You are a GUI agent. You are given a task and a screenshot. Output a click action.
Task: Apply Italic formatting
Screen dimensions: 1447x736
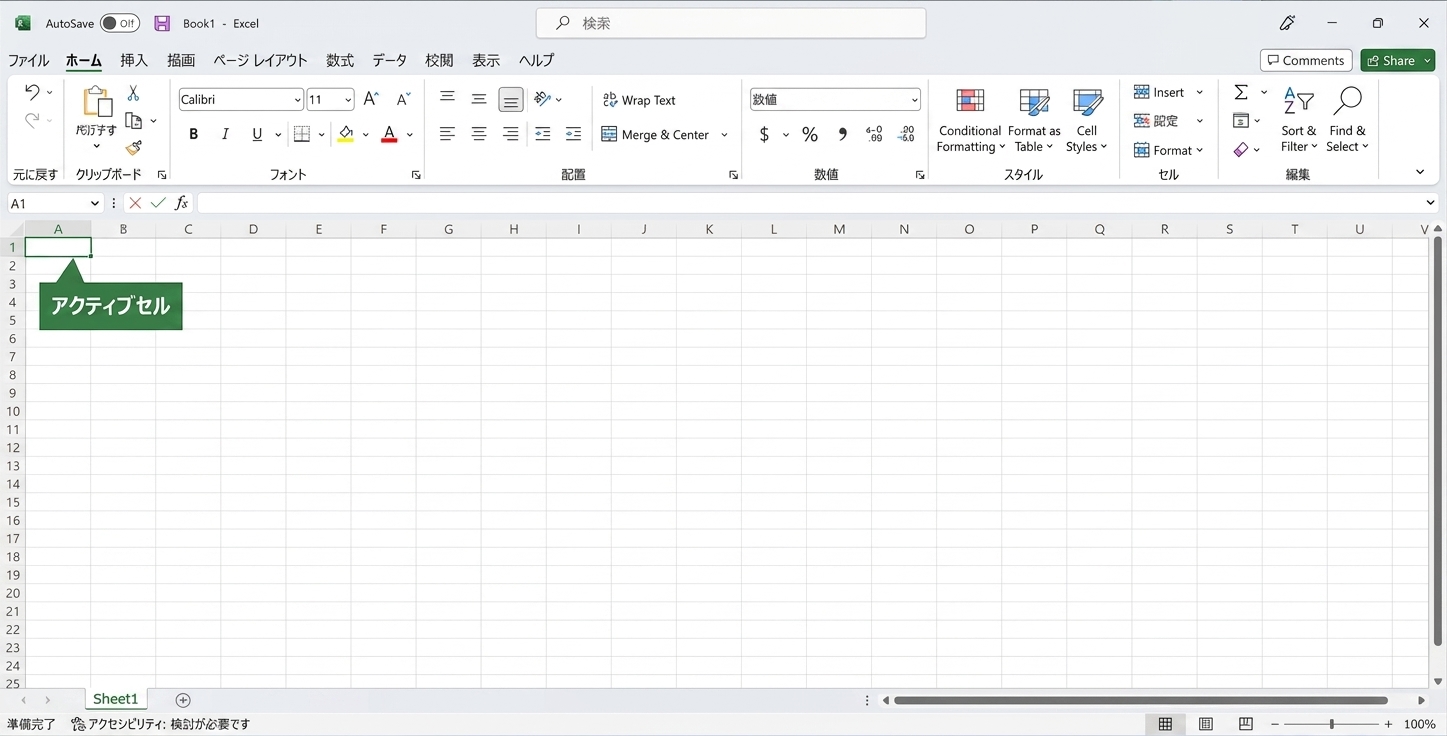[x=225, y=134]
